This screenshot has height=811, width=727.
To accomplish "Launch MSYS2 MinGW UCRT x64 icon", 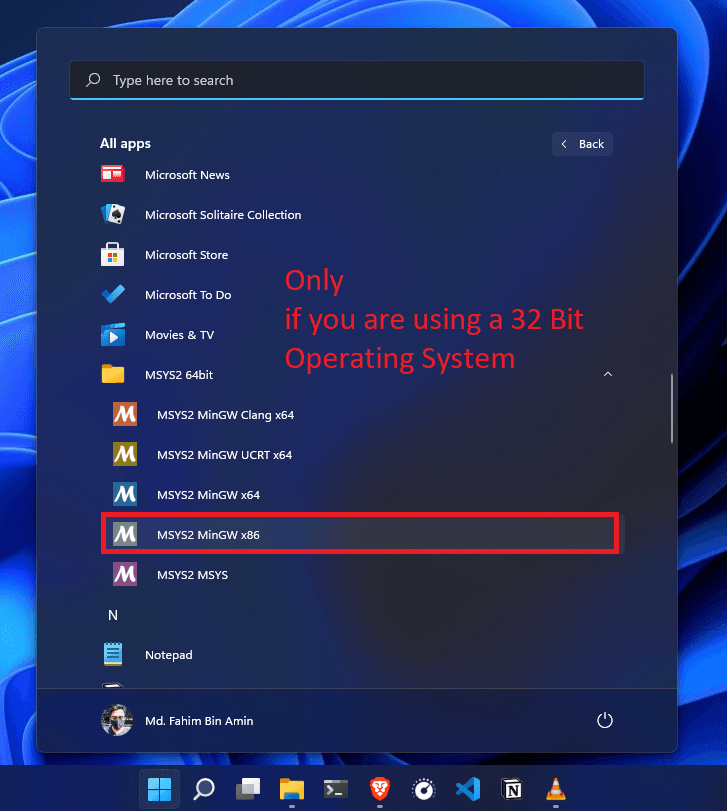I will pyautogui.click(x=125, y=454).
